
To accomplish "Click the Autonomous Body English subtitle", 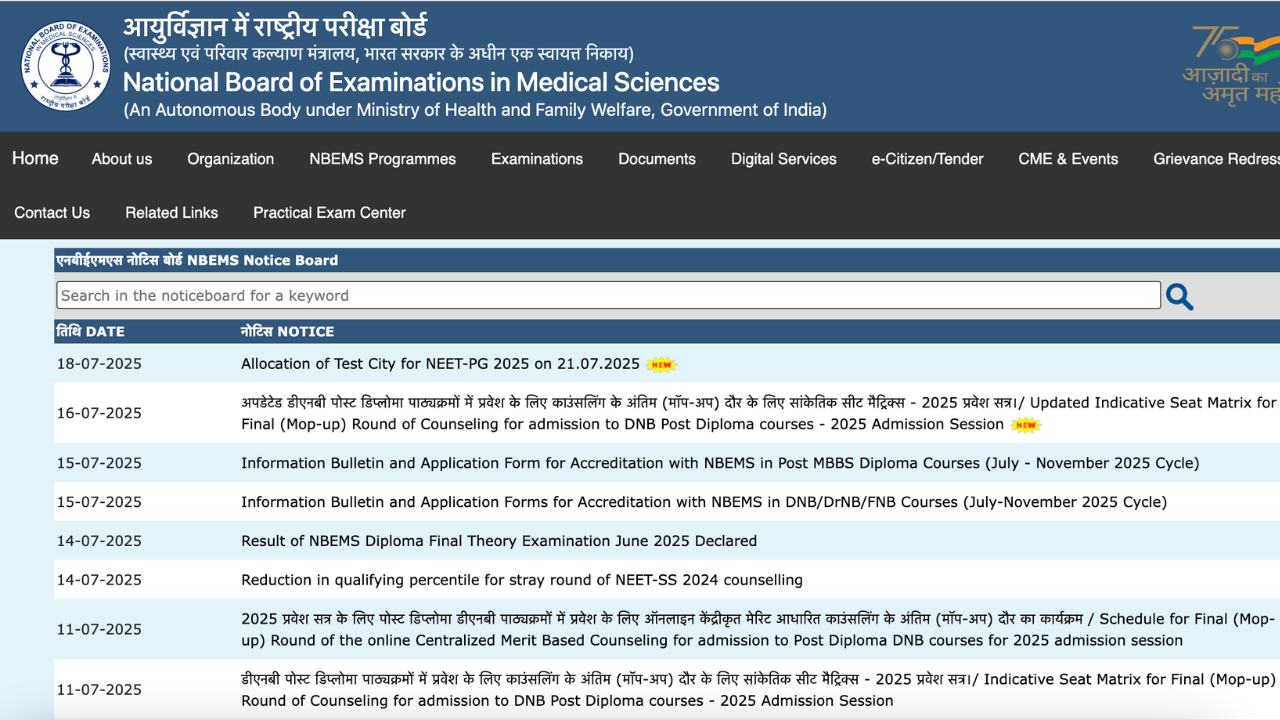I will coord(475,110).
